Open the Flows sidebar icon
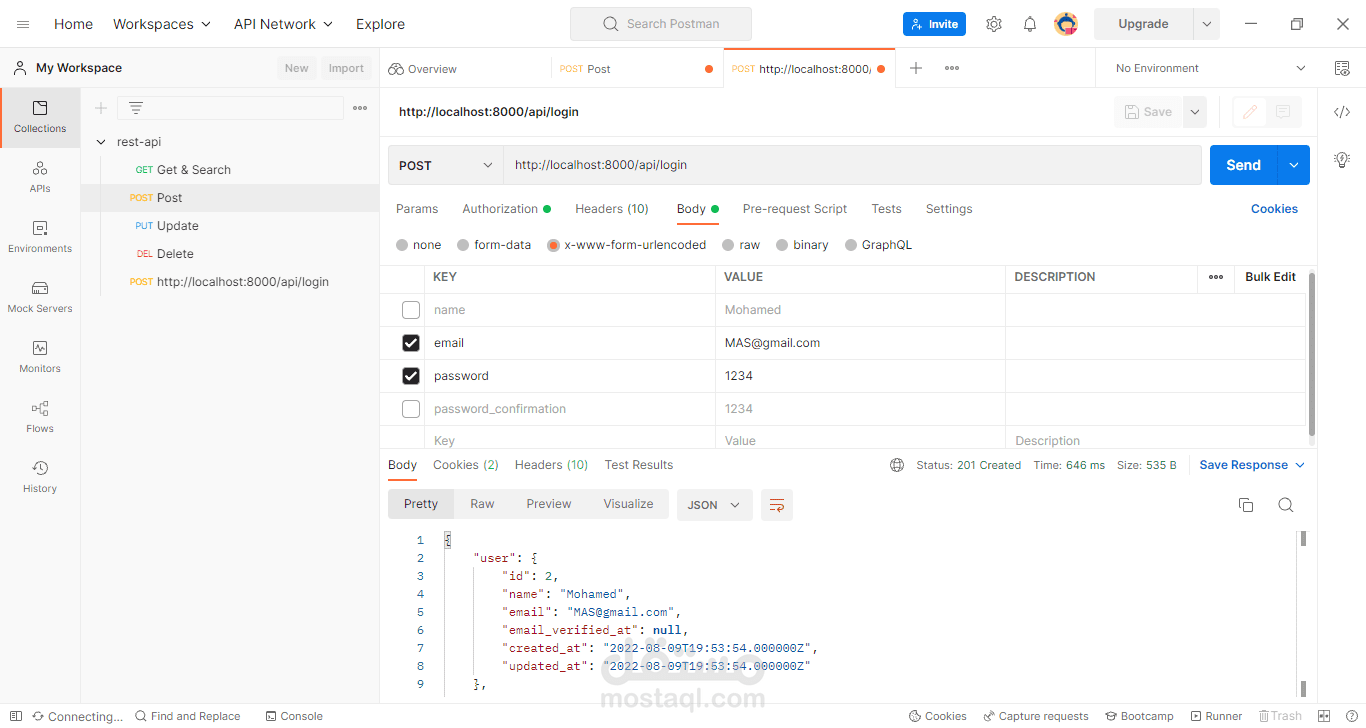Image resolution: width=1366 pixels, height=728 pixels. [40, 416]
